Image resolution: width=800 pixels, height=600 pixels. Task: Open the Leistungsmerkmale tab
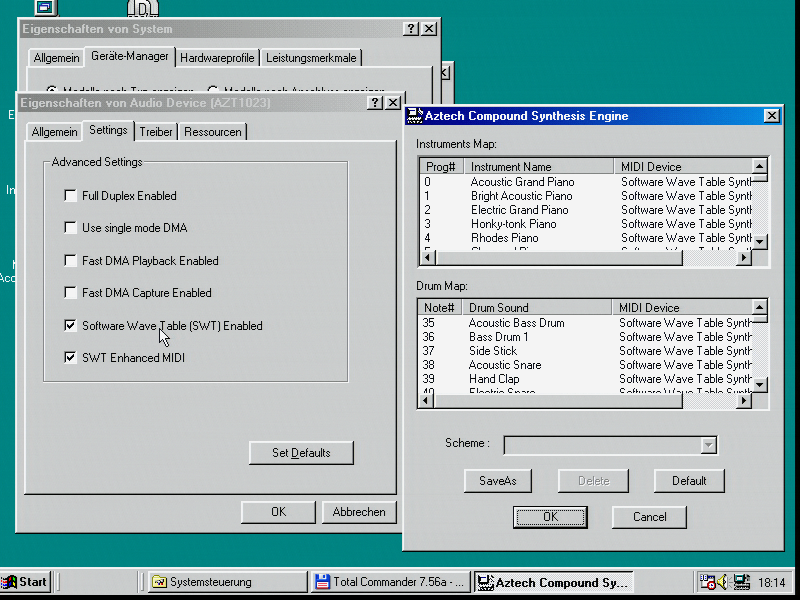[x=311, y=58]
